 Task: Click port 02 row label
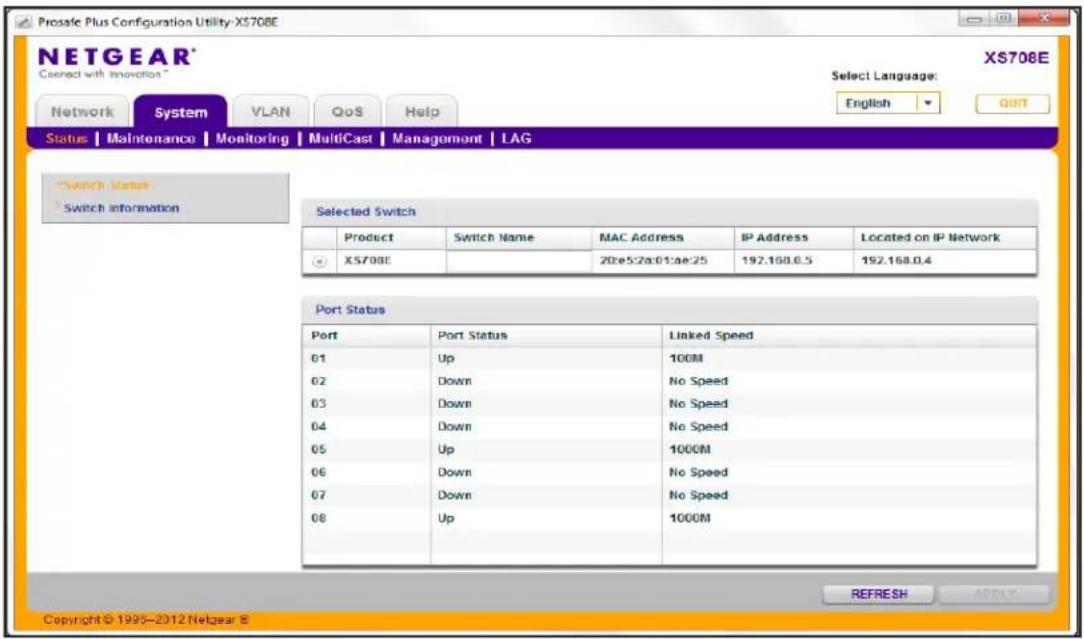pos(318,381)
